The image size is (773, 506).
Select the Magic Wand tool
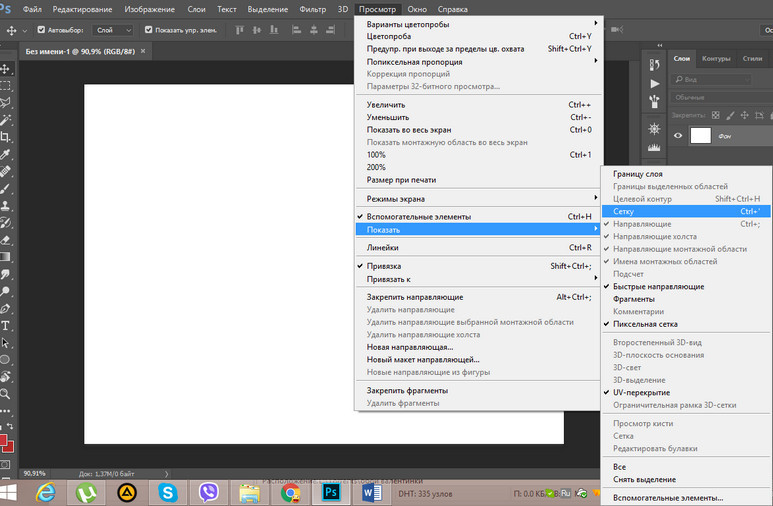(5, 120)
